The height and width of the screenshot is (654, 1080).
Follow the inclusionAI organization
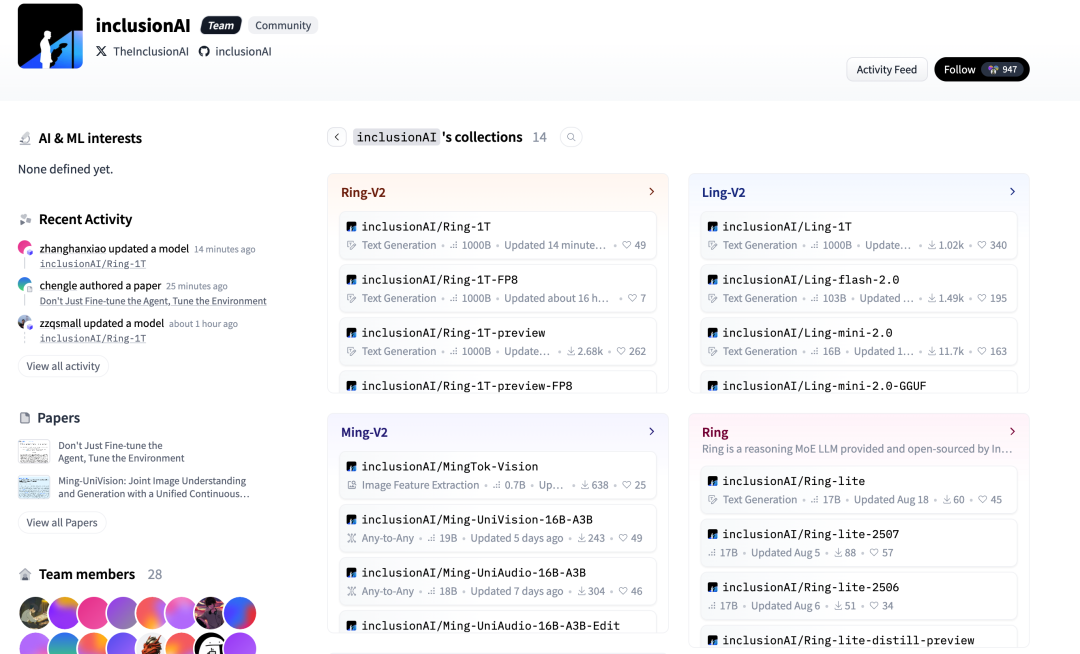(980, 70)
